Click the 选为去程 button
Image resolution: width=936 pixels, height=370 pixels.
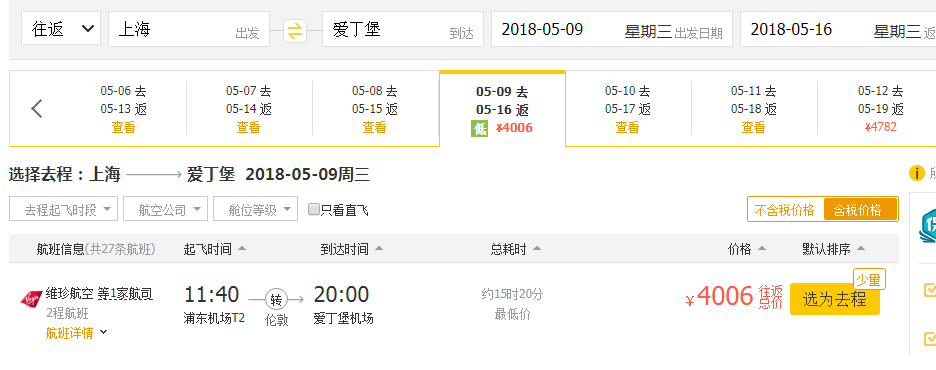[x=834, y=298]
